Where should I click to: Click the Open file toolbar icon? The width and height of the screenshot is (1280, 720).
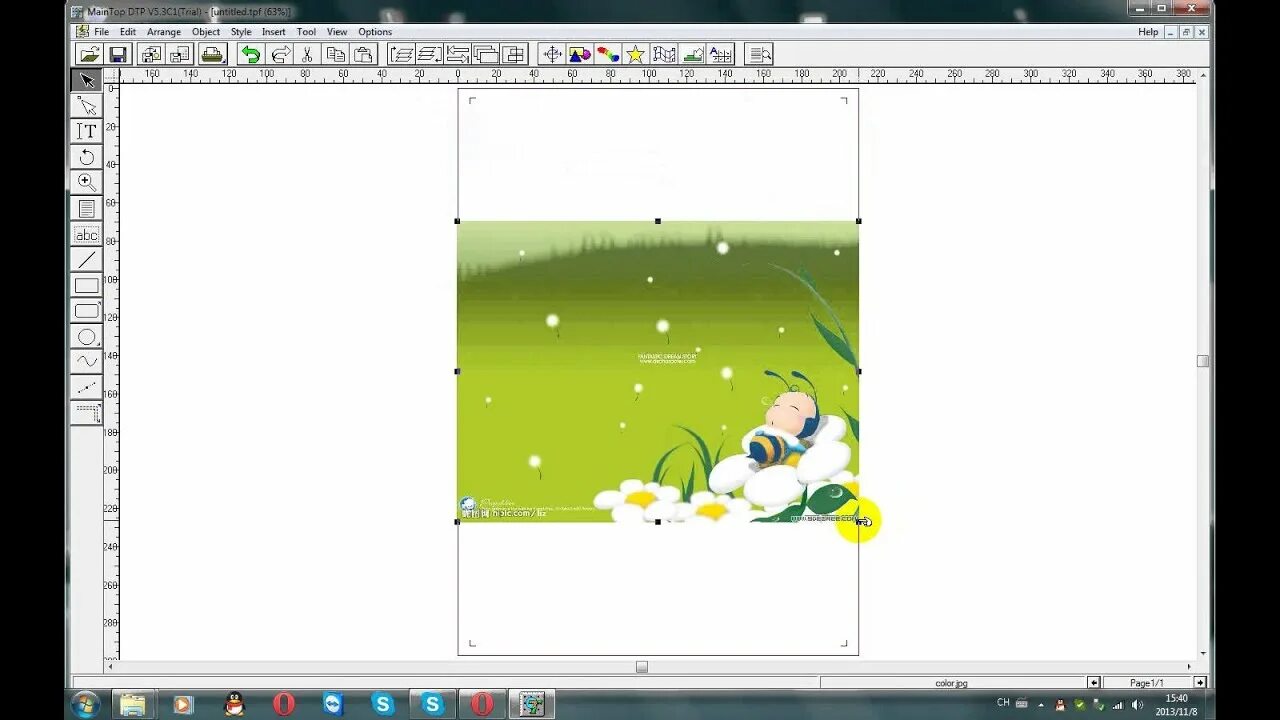[x=89, y=54]
